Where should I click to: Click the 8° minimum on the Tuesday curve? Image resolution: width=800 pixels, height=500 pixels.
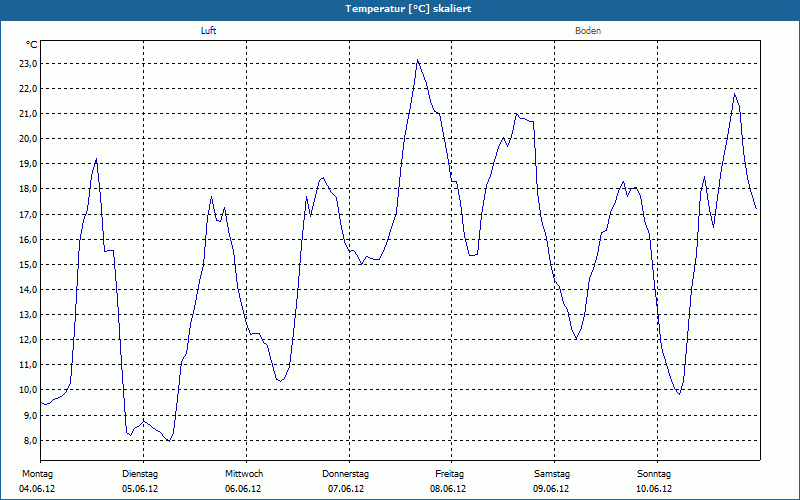169,441
